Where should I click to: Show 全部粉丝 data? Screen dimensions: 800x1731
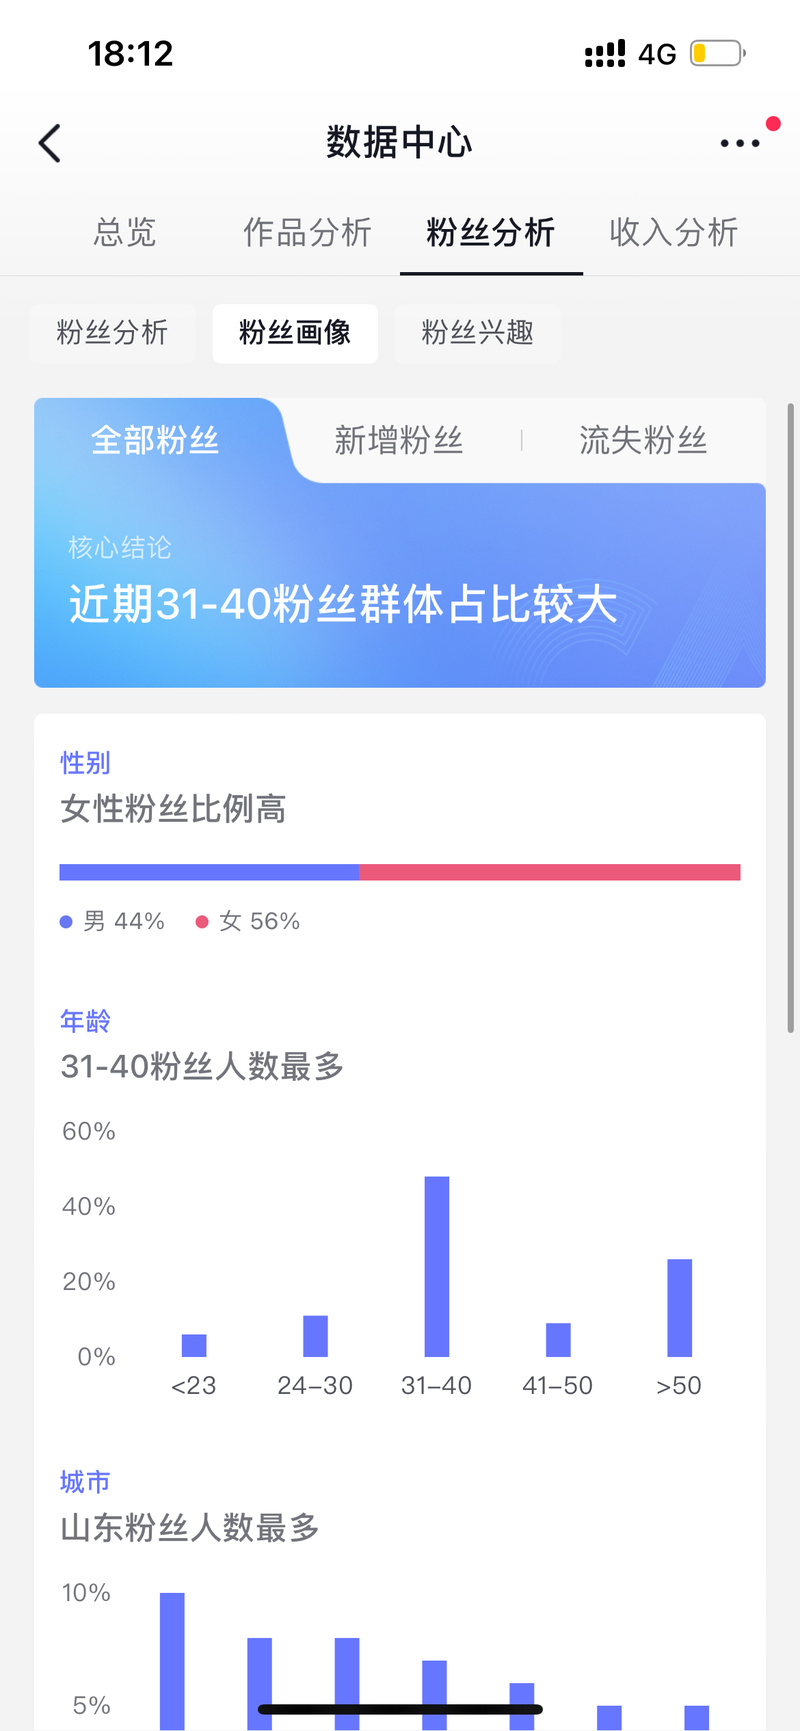(x=155, y=440)
